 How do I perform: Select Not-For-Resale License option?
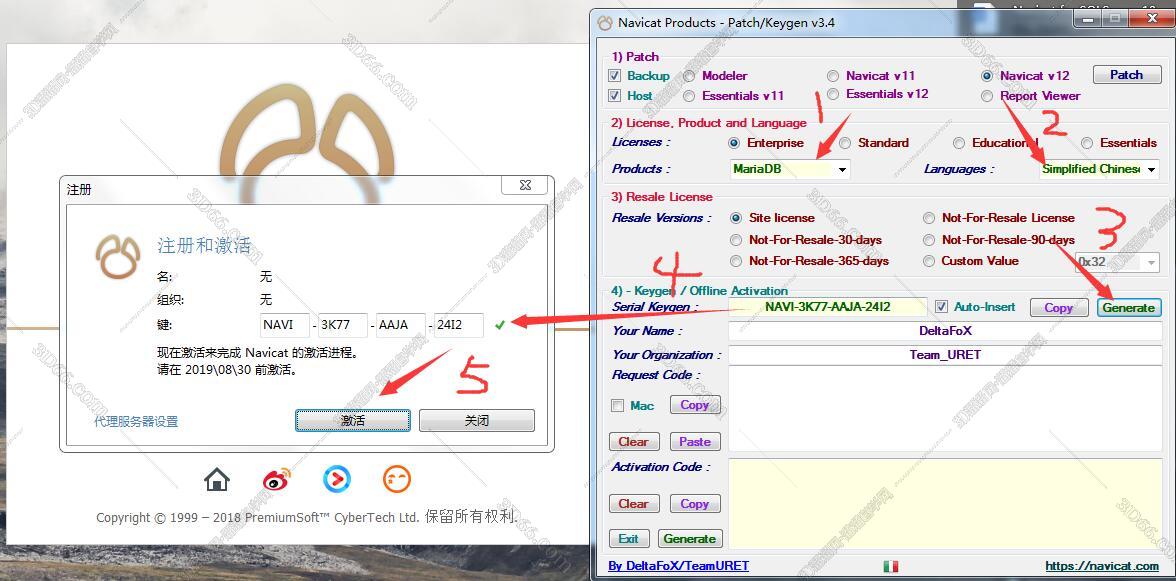coord(929,218)
